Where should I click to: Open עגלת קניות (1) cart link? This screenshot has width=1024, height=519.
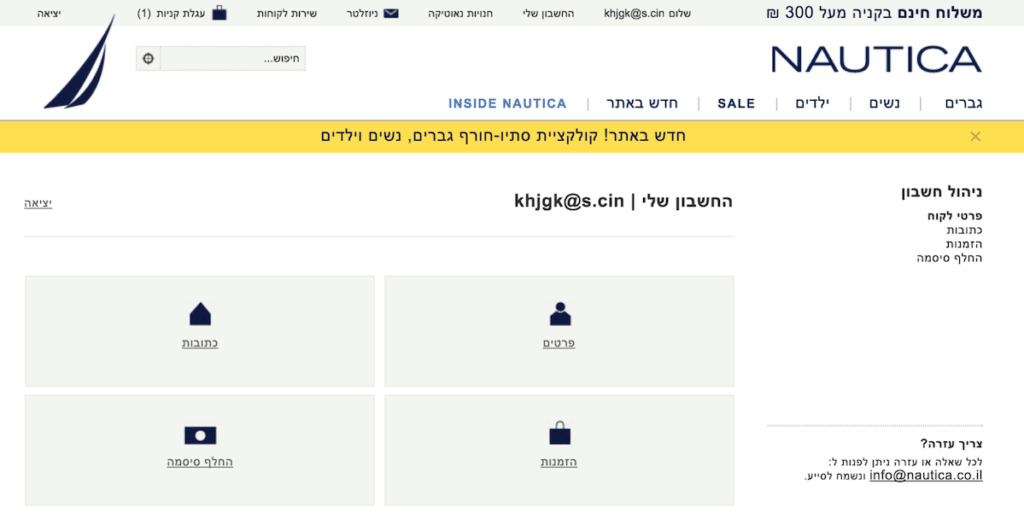click(x=171, y=13)
